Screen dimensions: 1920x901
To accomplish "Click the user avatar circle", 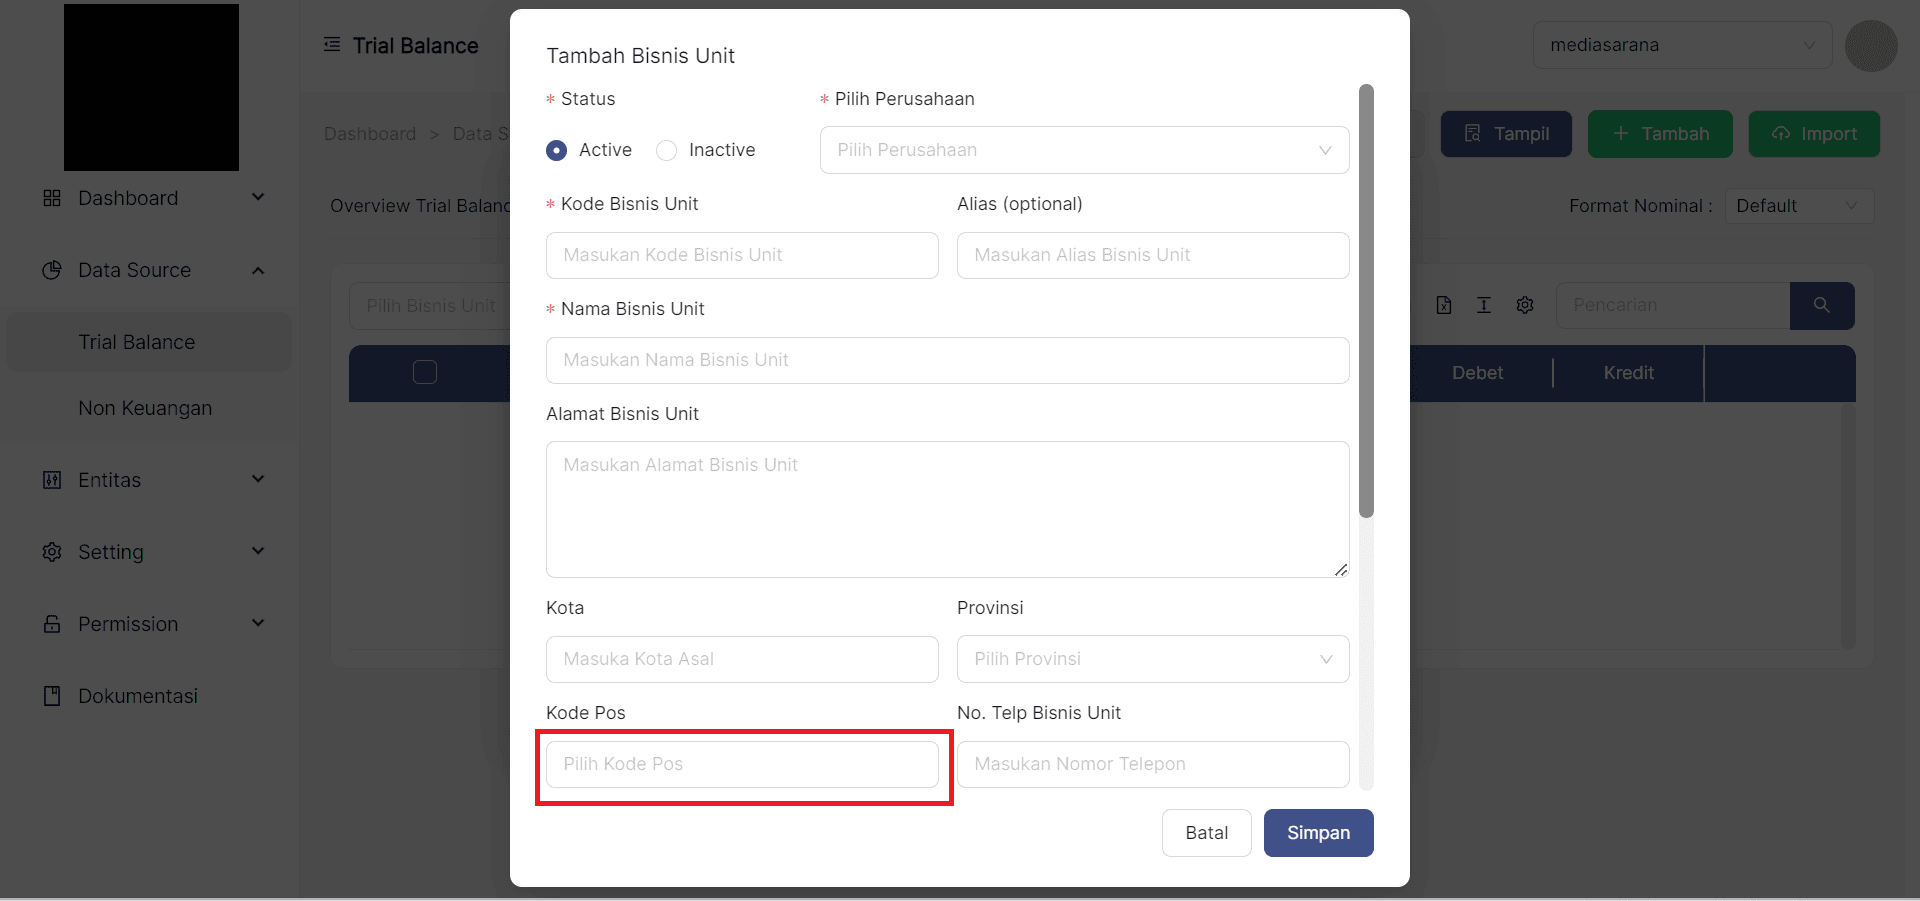I will pos(1870,46).
